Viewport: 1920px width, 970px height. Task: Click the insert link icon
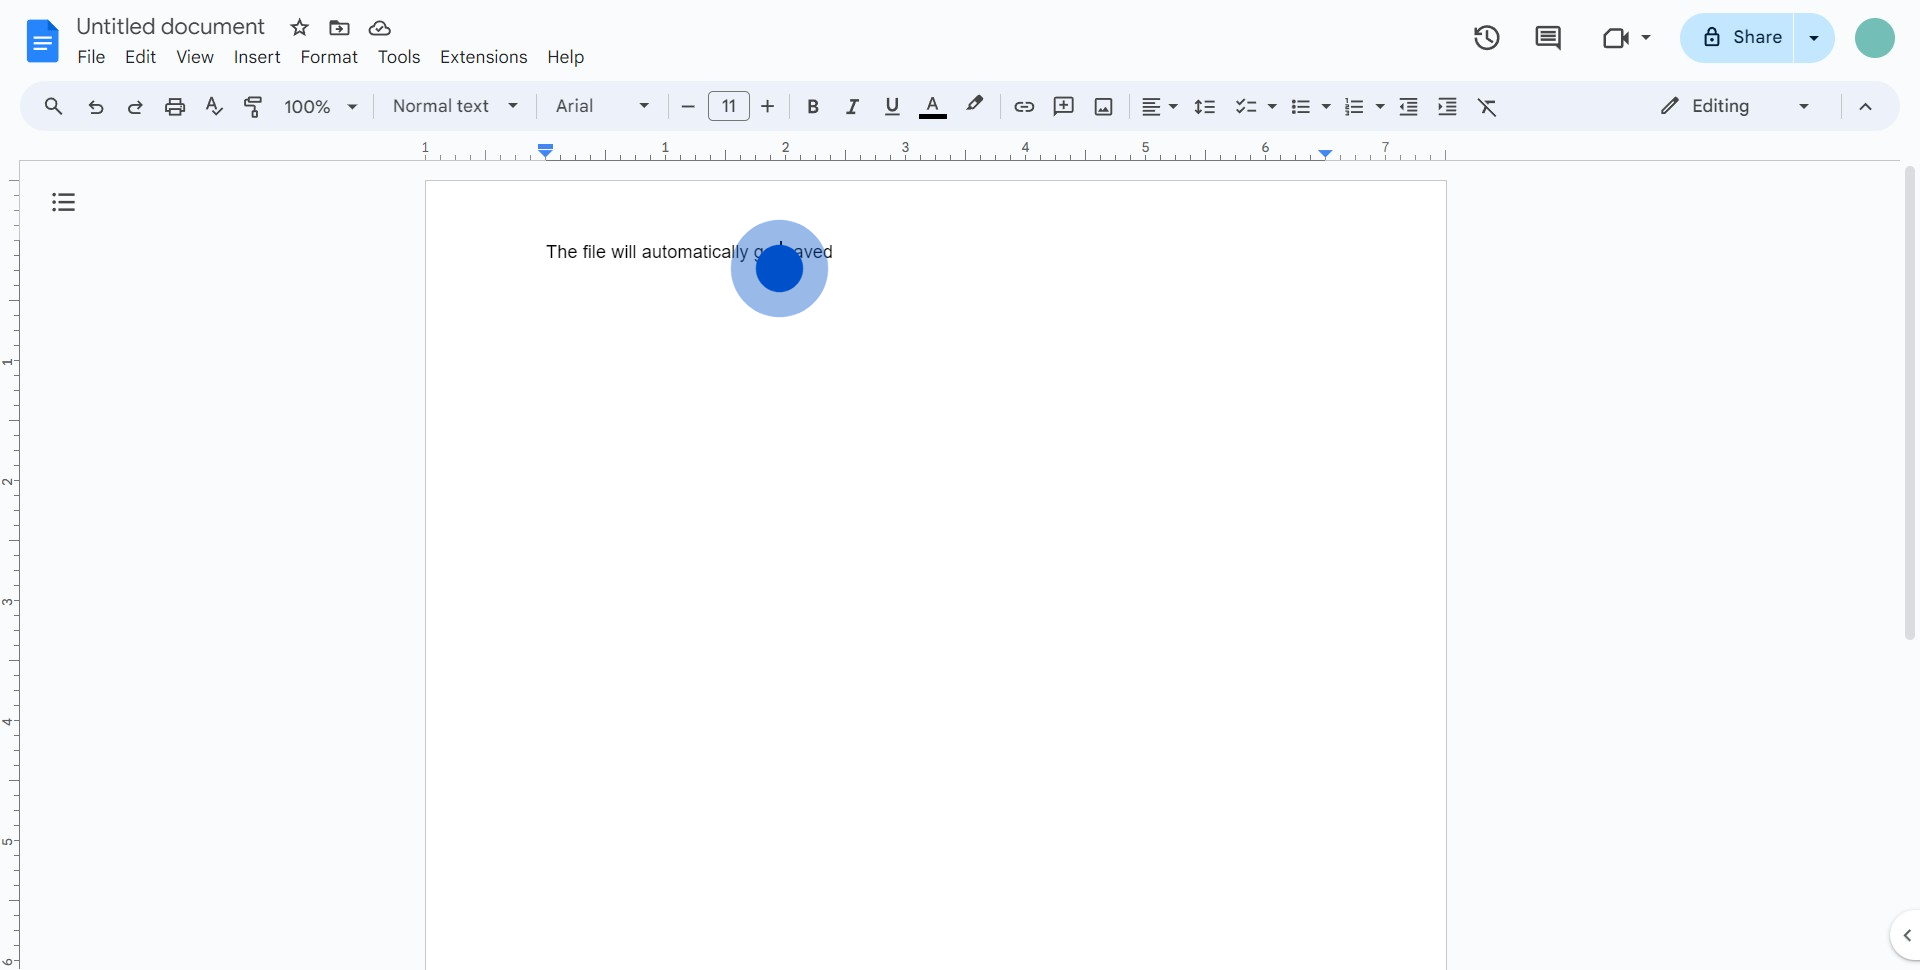click(x=1023, y=107)
